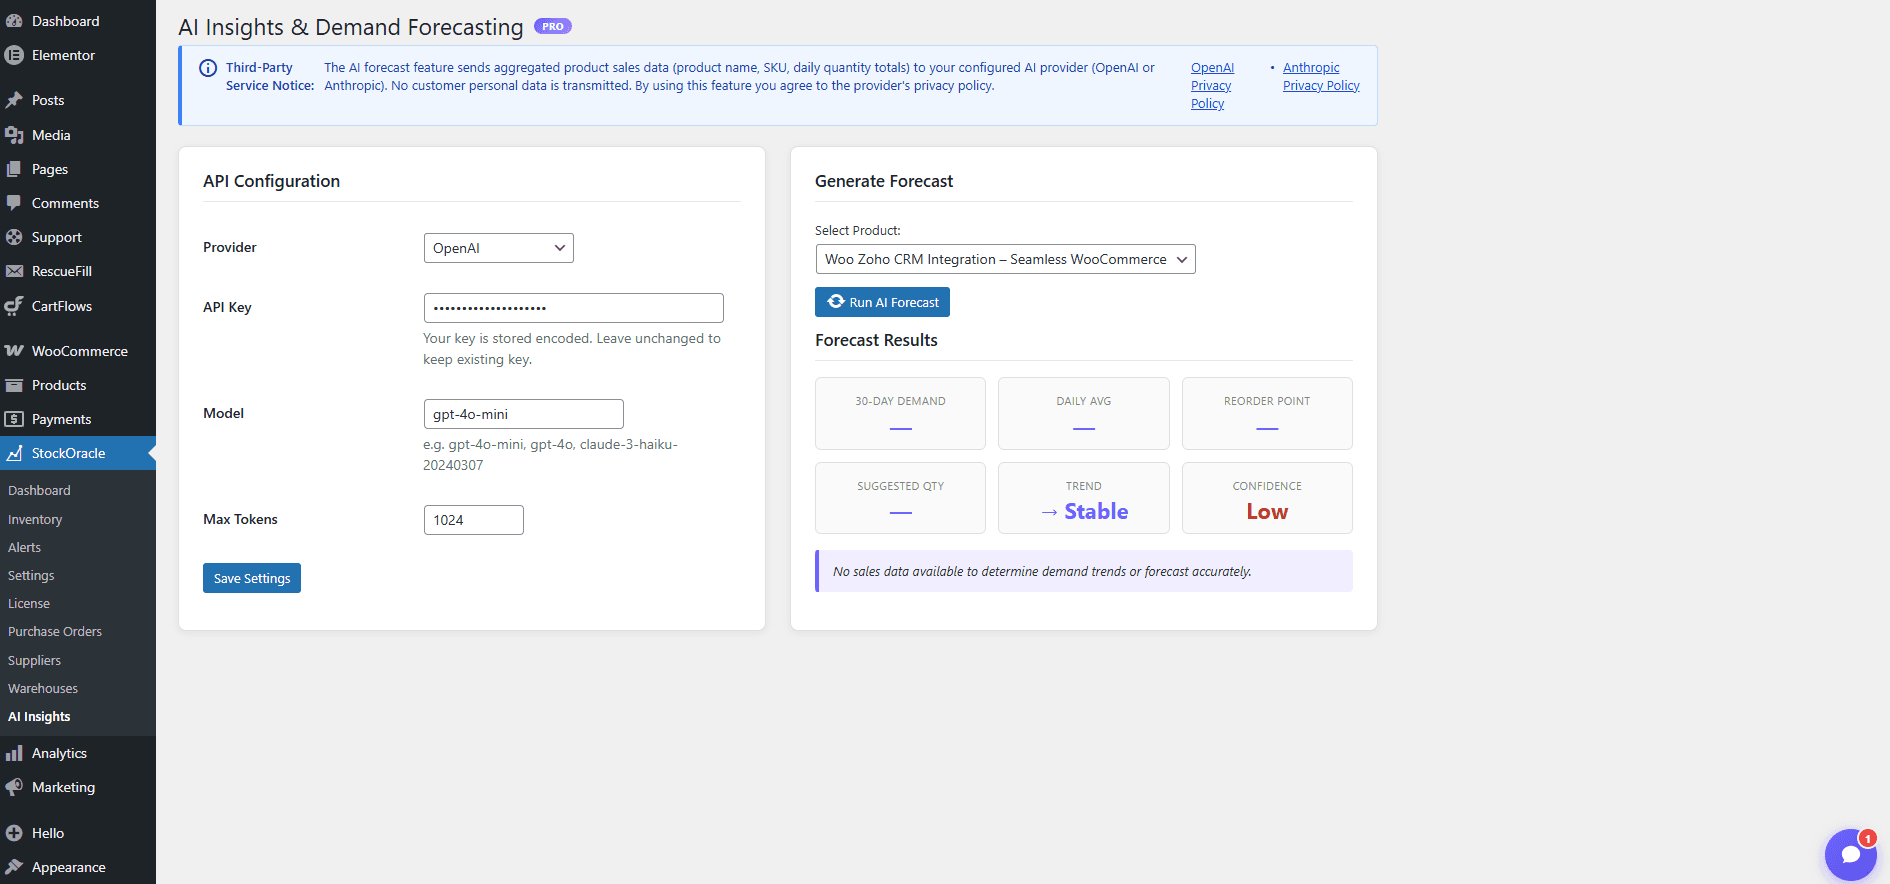Open the Warehouses submenu item
Viewport: 1890px width, 884px height.
[43, 688]
